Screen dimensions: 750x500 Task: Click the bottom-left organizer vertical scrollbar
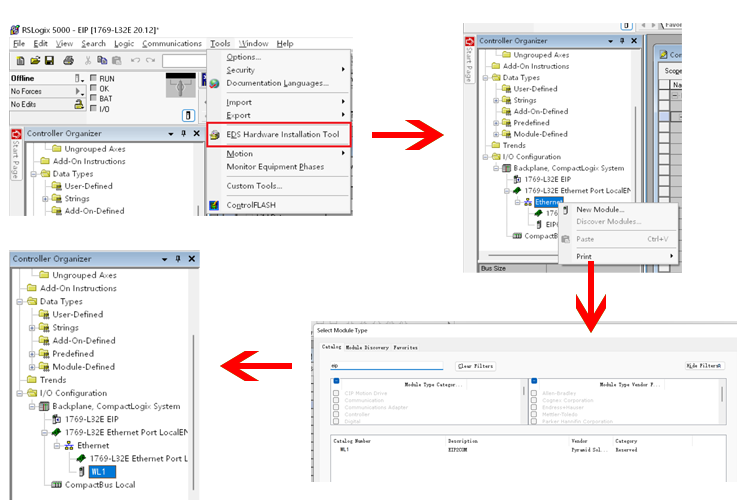pyautogui.click(x=193, y=411)
